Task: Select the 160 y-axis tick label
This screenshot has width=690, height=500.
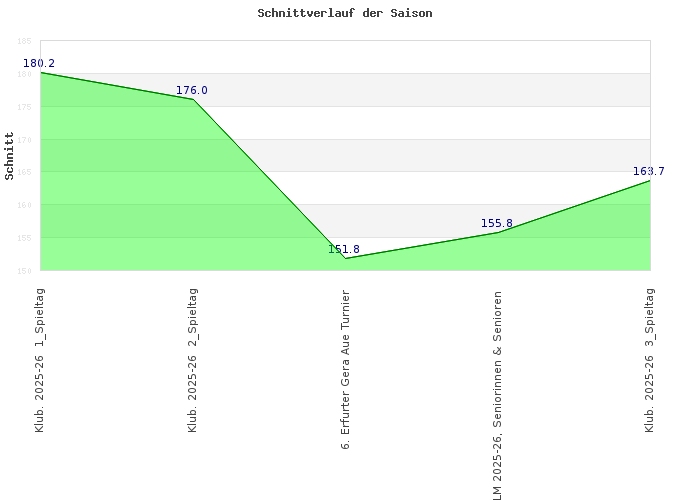Action: pyautogui.click(x=23, y=205)
